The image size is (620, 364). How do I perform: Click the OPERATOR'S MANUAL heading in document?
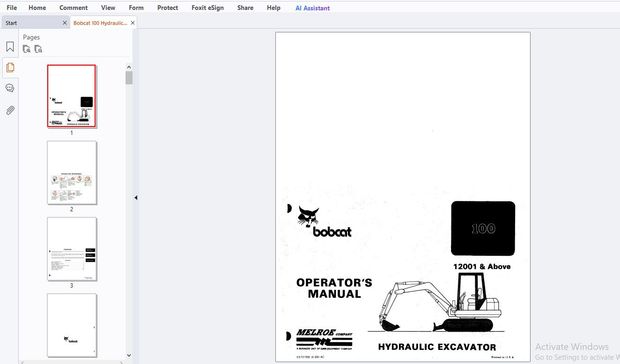tap(334, 288)
